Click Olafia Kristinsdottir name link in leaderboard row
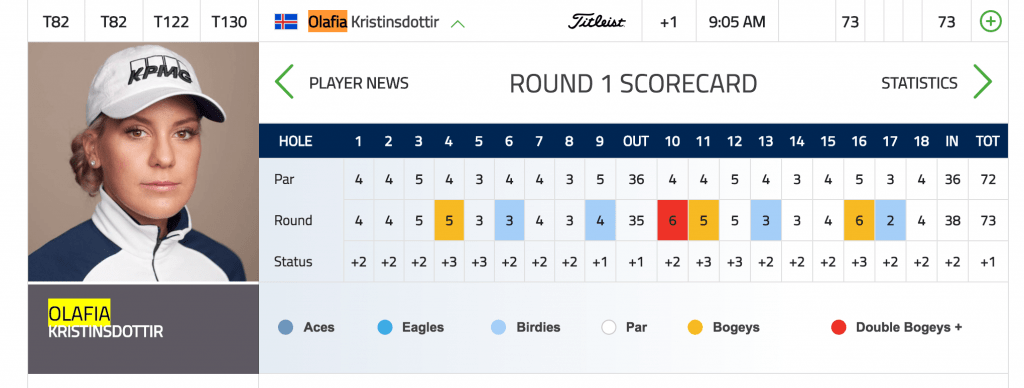This screenshot has width=1024, height=388. pyautogui.click(x=374, y=22)
